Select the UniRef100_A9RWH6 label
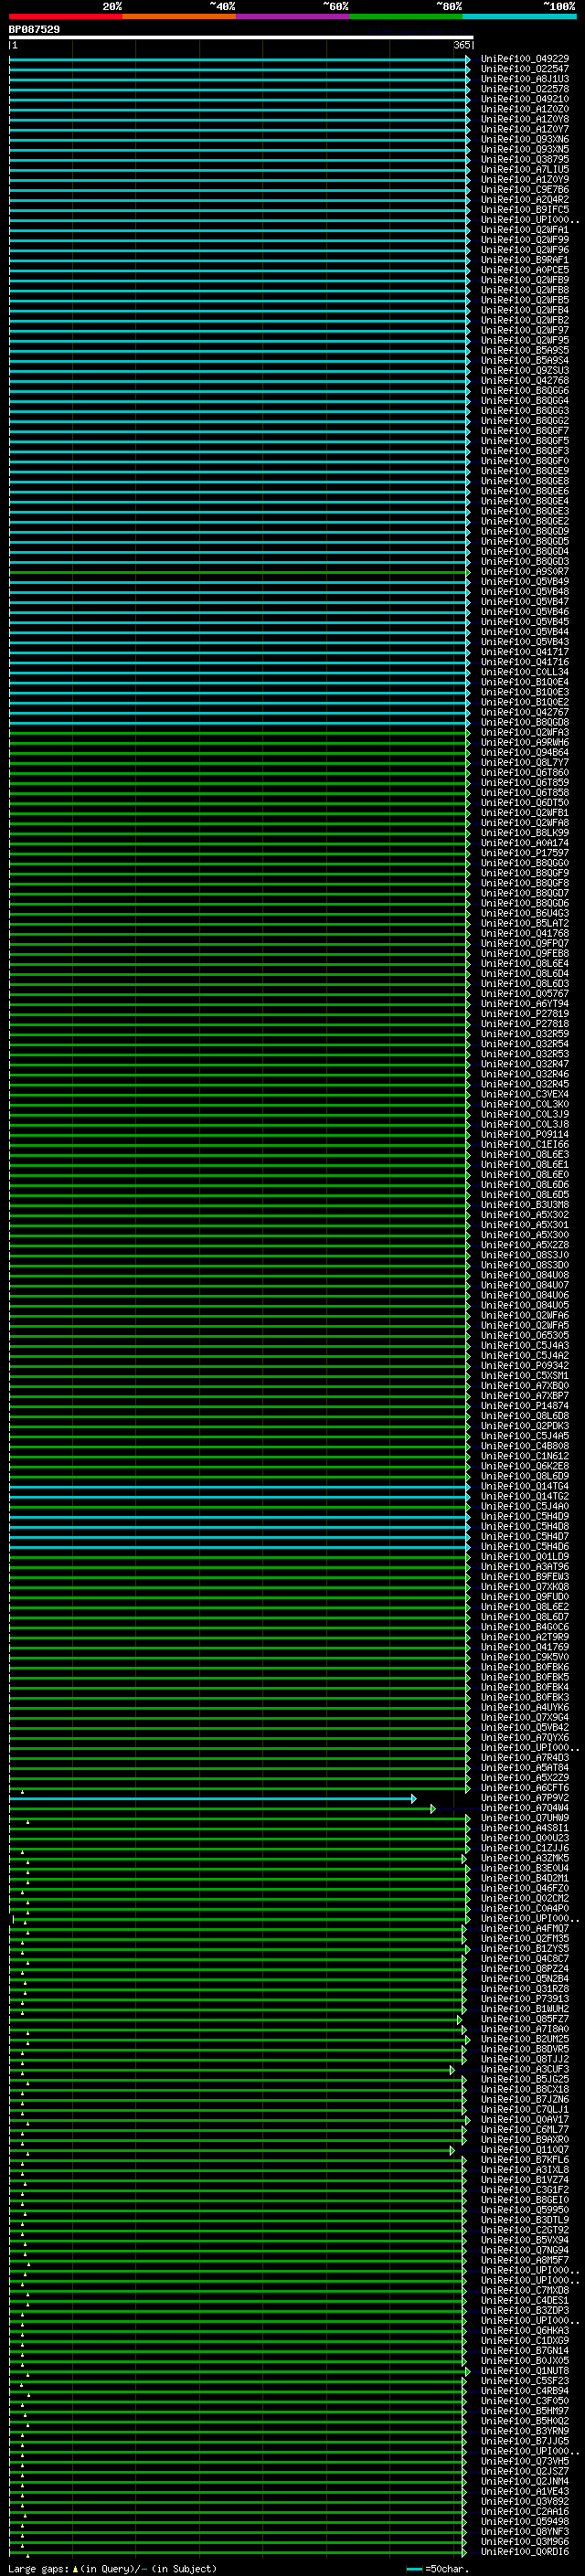585x2576 pixels. pyautogui.click(x=525, y=743)
